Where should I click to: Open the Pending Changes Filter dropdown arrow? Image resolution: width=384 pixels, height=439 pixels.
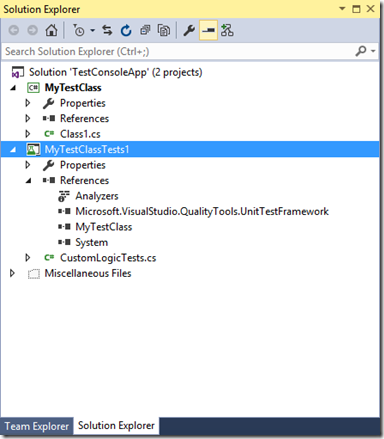coord(92,30)
